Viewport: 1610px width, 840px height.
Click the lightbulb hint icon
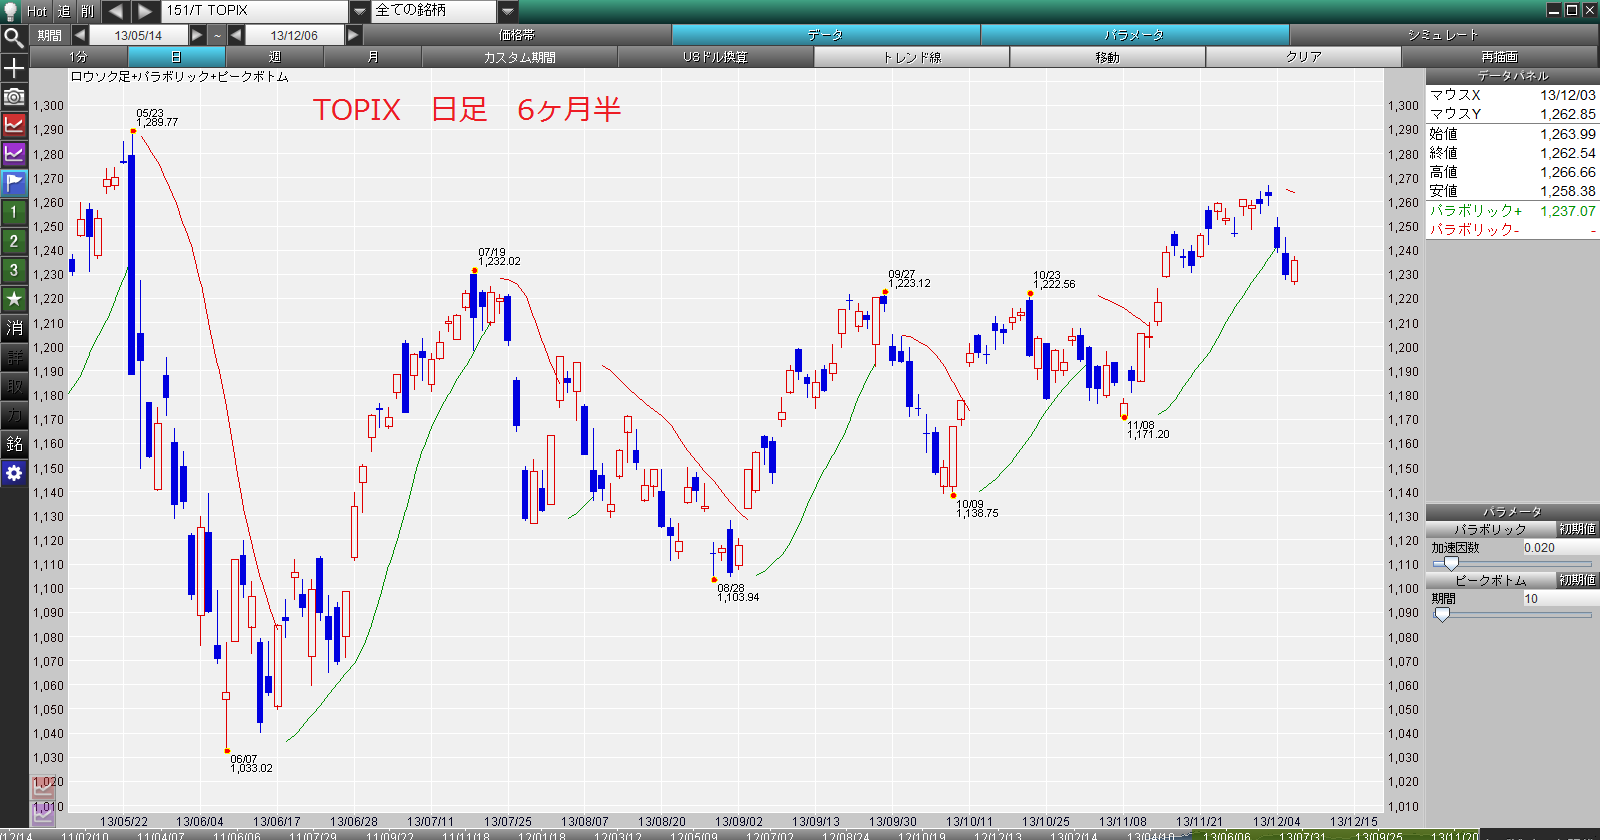click(x=12, y=11)
